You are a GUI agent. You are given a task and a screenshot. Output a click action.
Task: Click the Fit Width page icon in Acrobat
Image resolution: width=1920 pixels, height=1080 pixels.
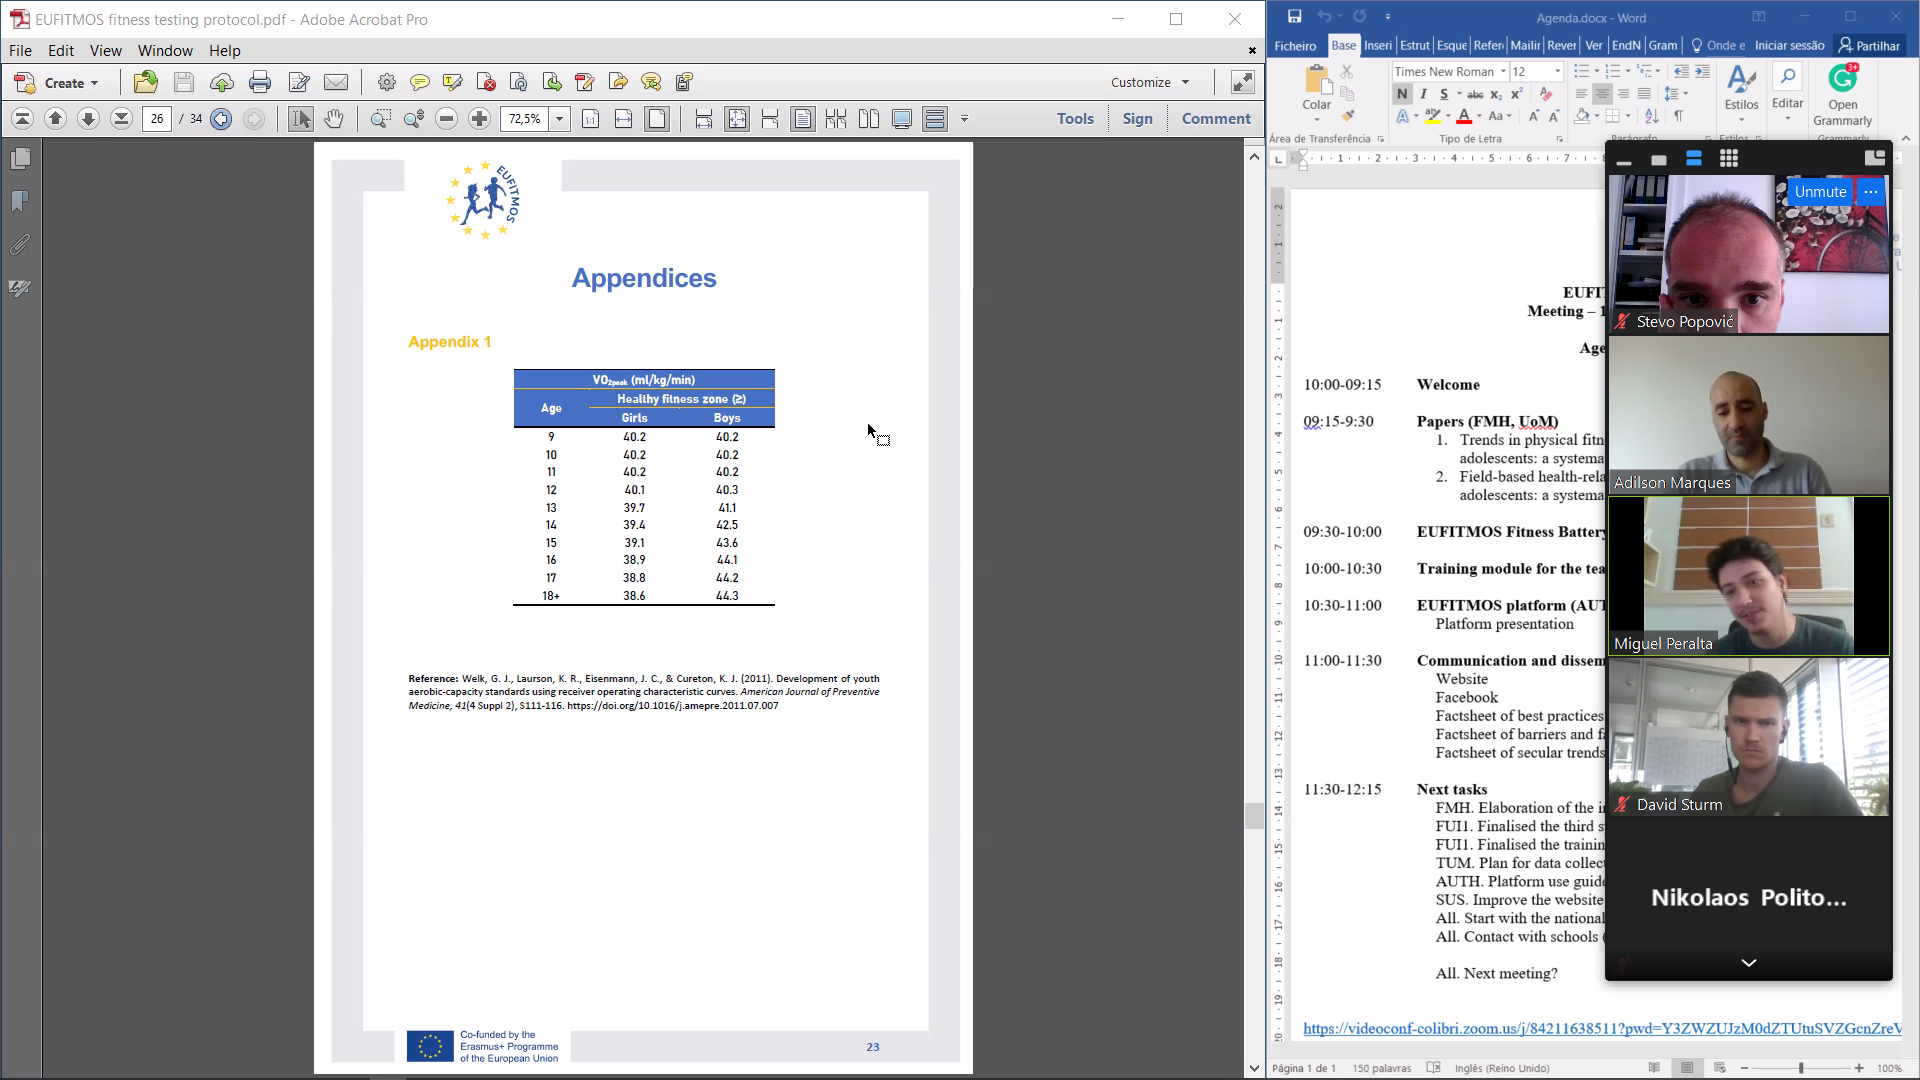point(623,119)
